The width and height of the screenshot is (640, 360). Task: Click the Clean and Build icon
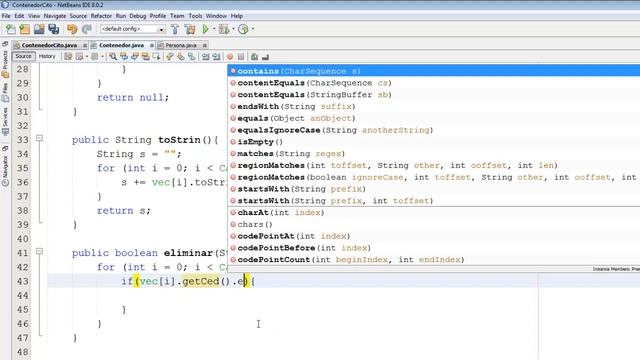point(190,29)
